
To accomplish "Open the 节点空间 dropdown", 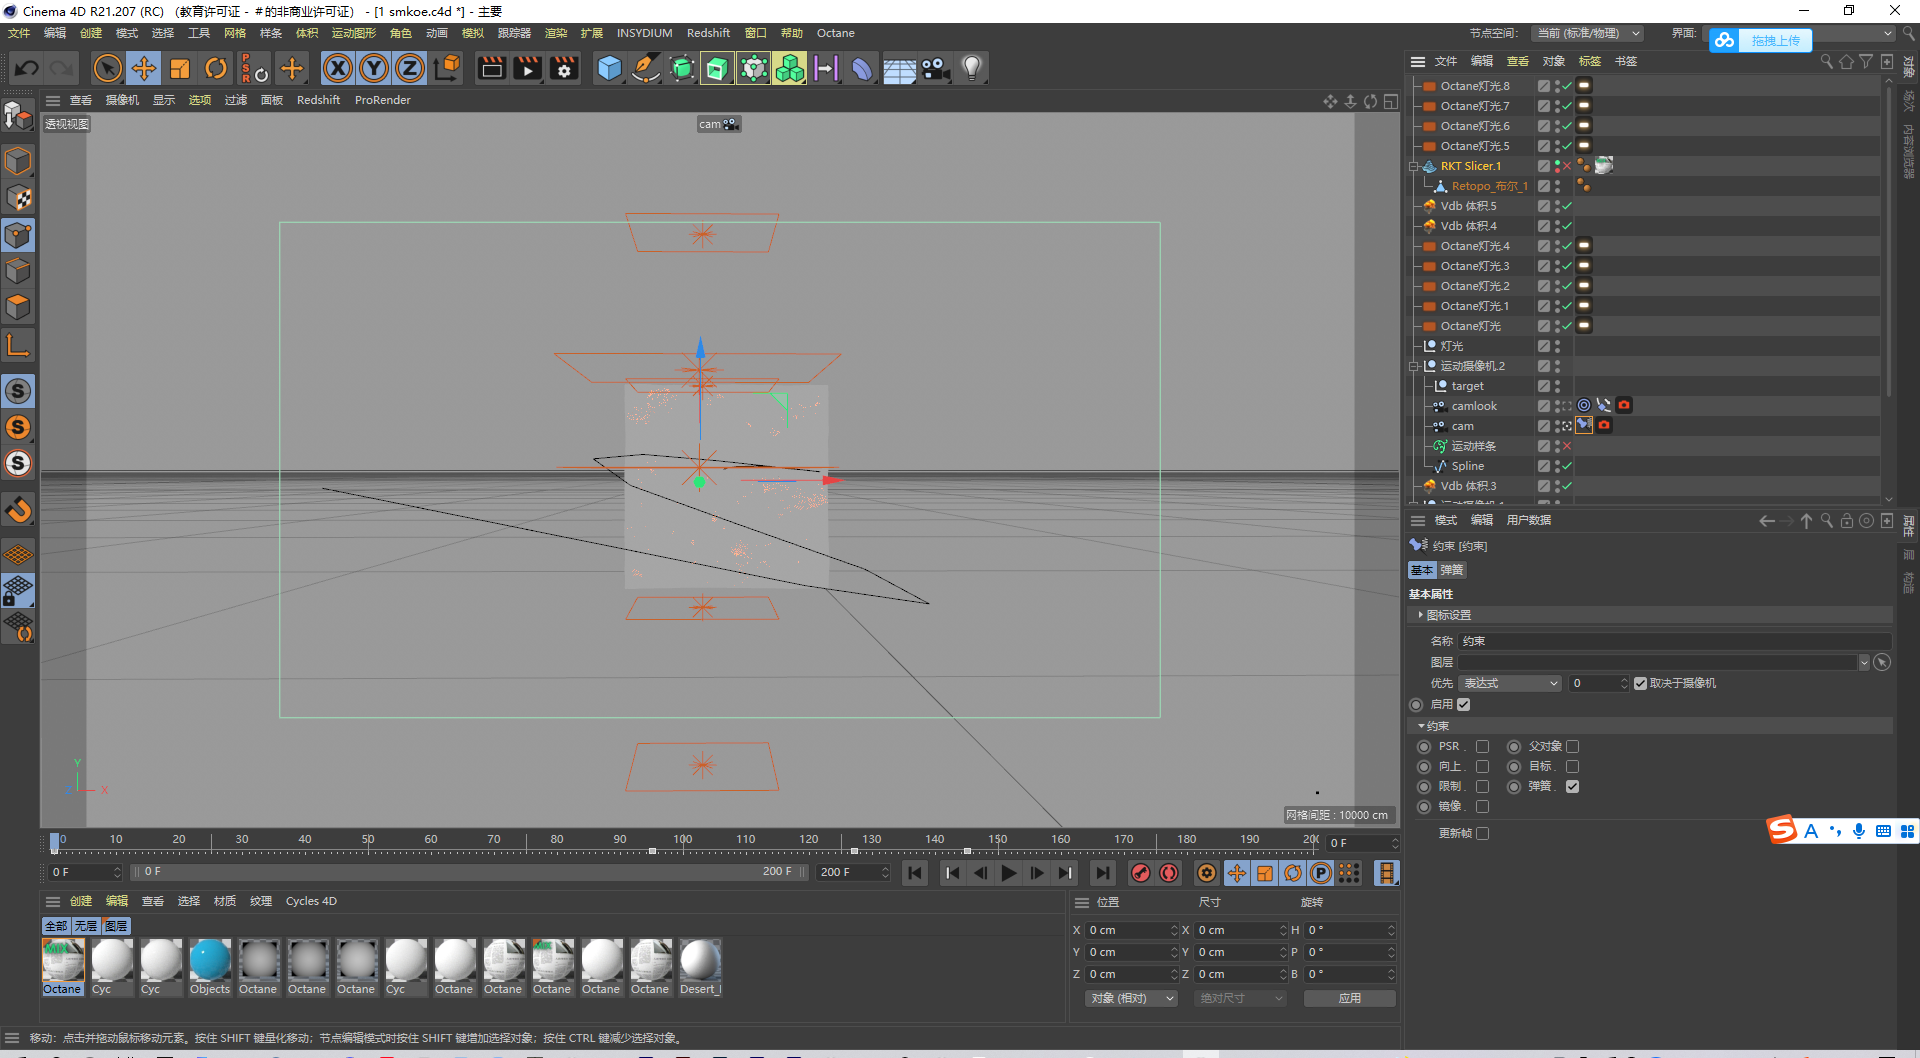I will [x=1589, y=33].
